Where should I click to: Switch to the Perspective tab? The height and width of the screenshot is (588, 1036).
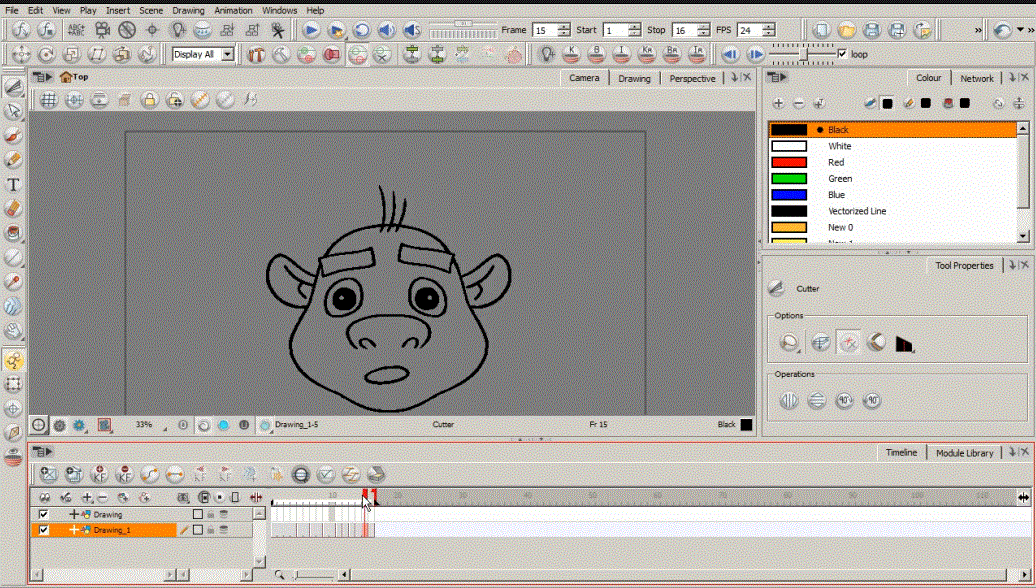pyautogui.click(x=692, y=78)
